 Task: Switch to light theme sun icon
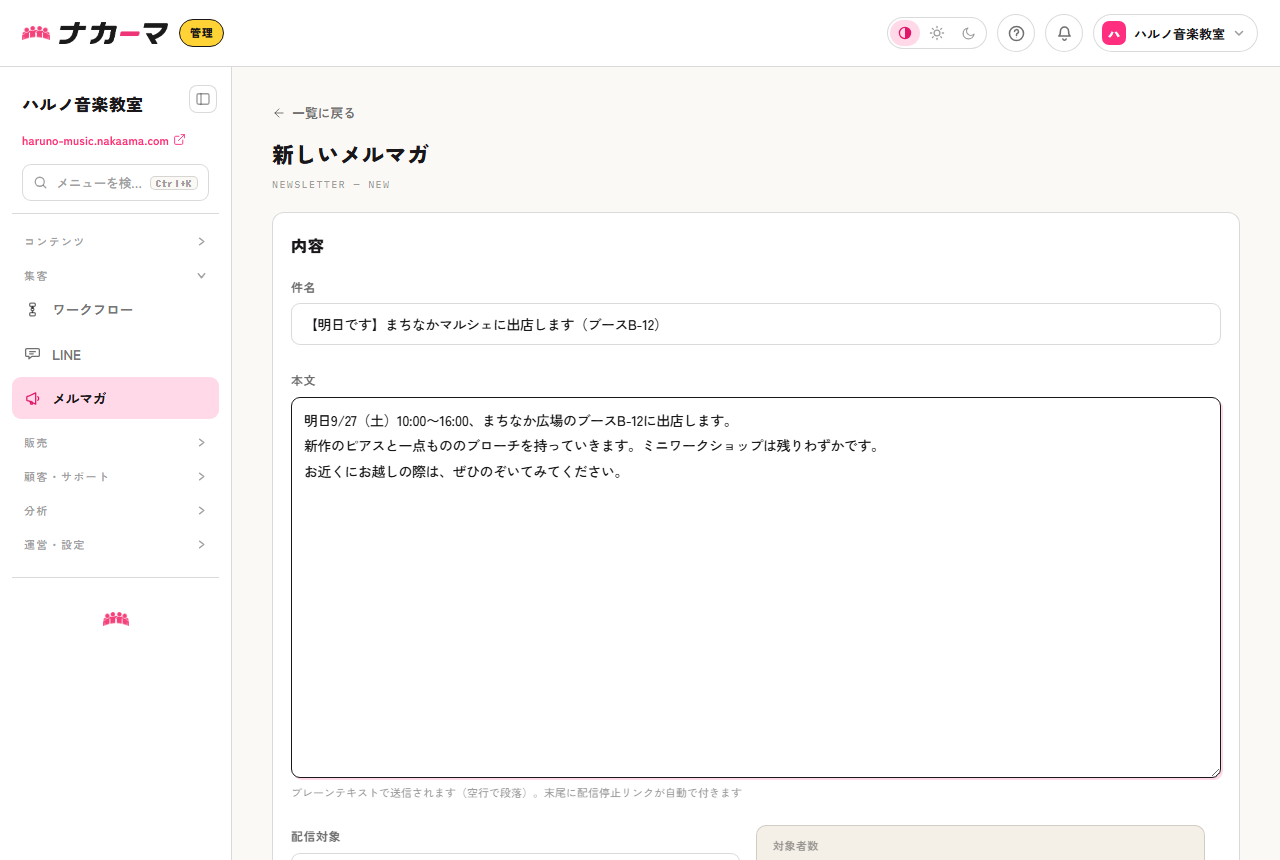pos(937,33)
